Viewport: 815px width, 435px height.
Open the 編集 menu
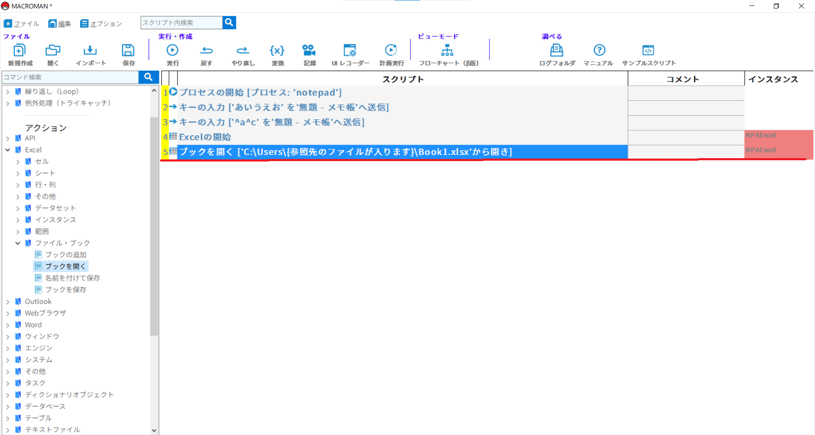[59, 23]
